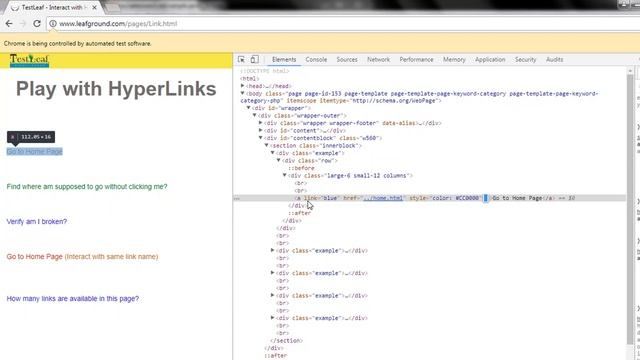Viewport: 640px width, 360px height.
Task: Open the Application tab
Action: 490,60
